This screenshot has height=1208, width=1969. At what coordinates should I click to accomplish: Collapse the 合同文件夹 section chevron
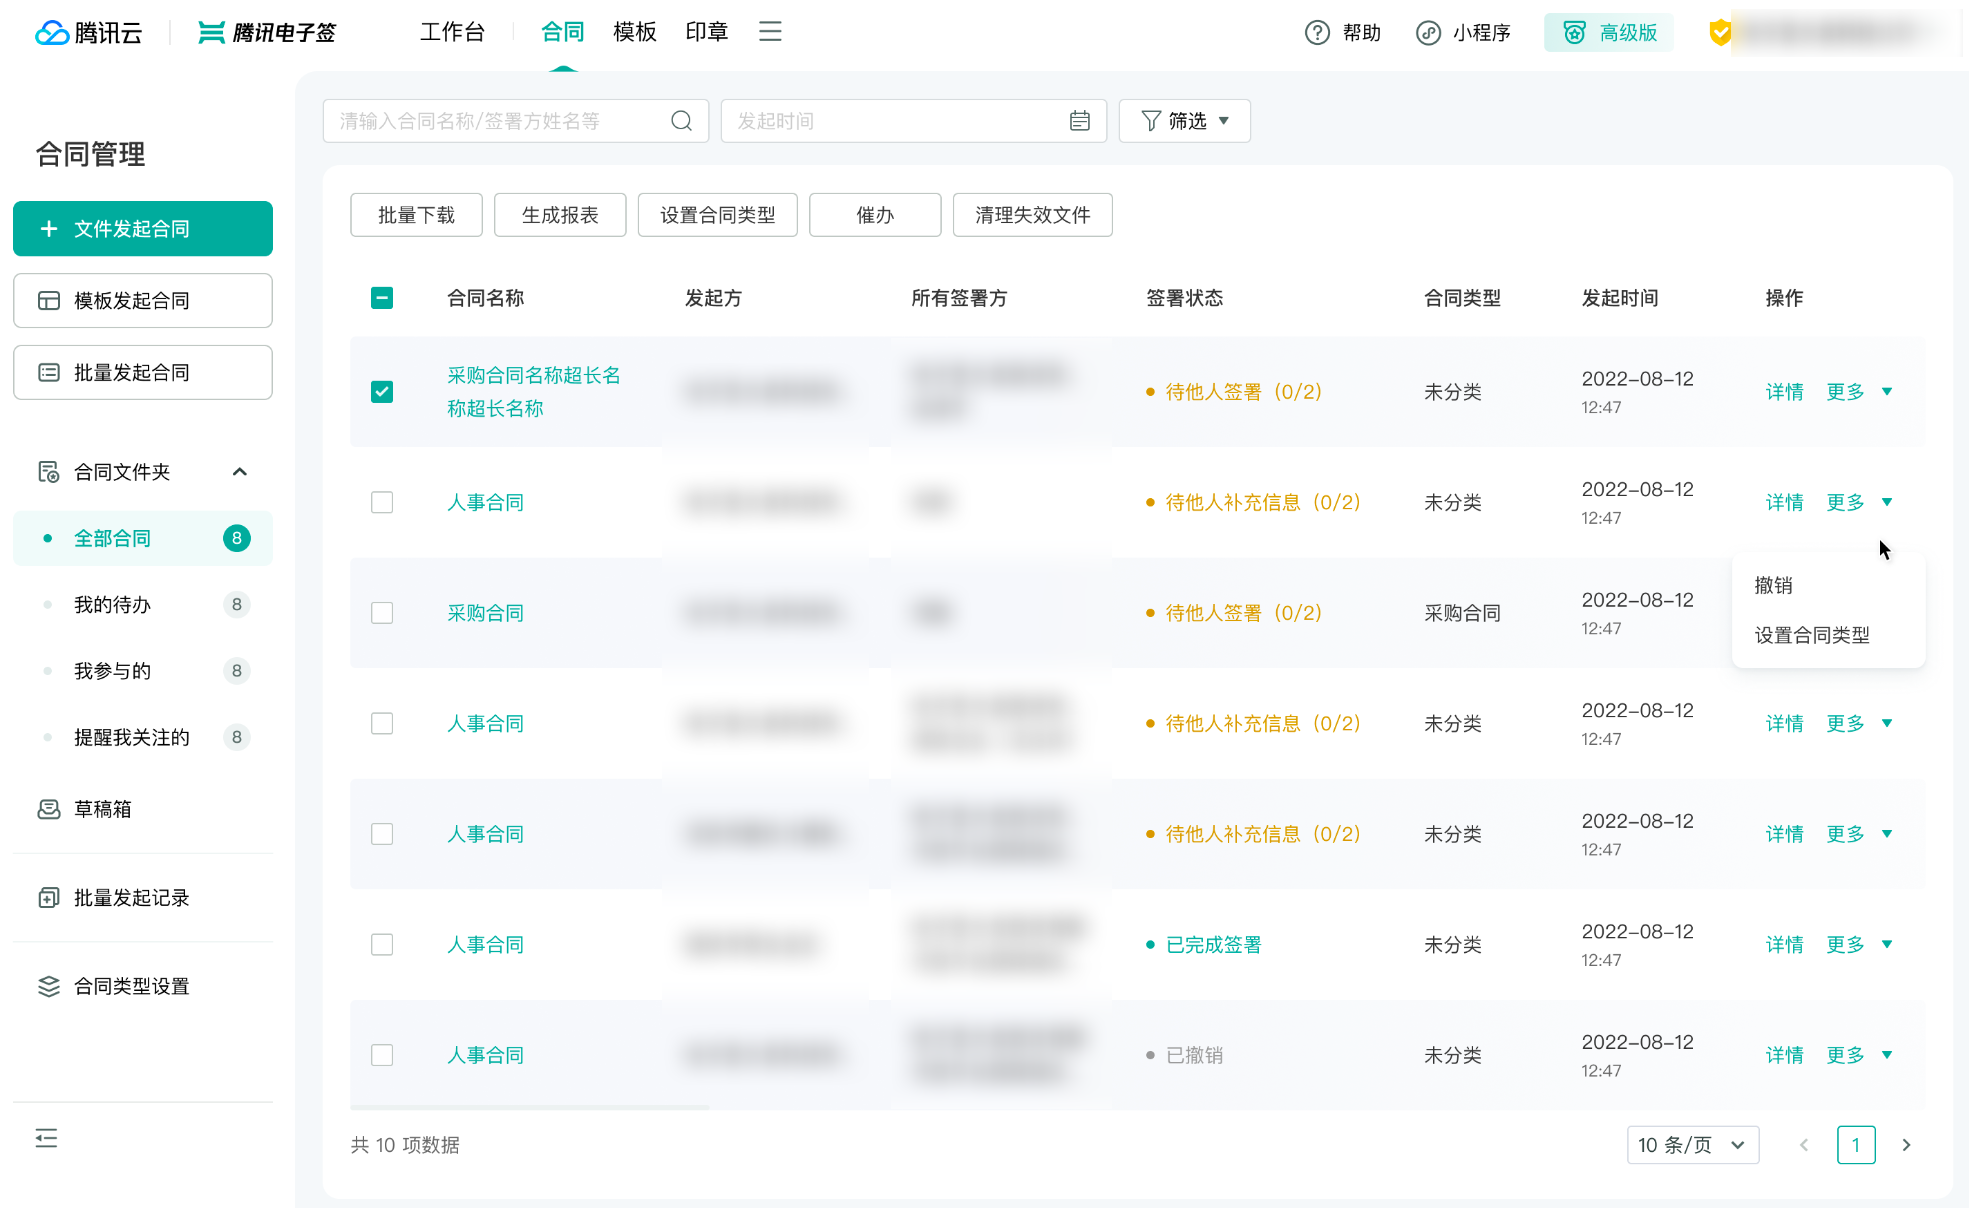coord(240,472)
